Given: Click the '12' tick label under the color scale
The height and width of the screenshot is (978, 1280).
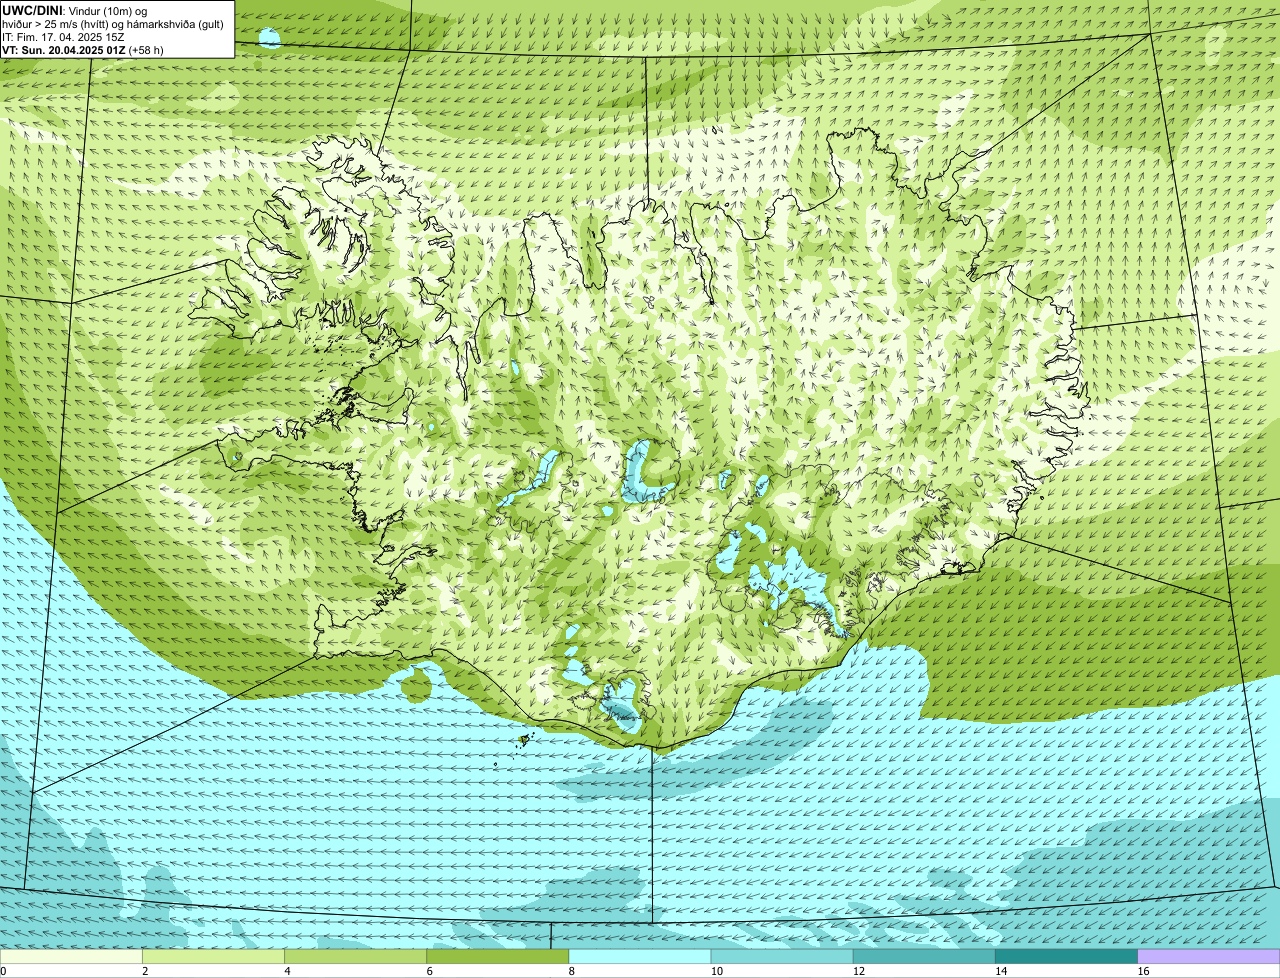Looking at the screenshot, I should [858, 971].
